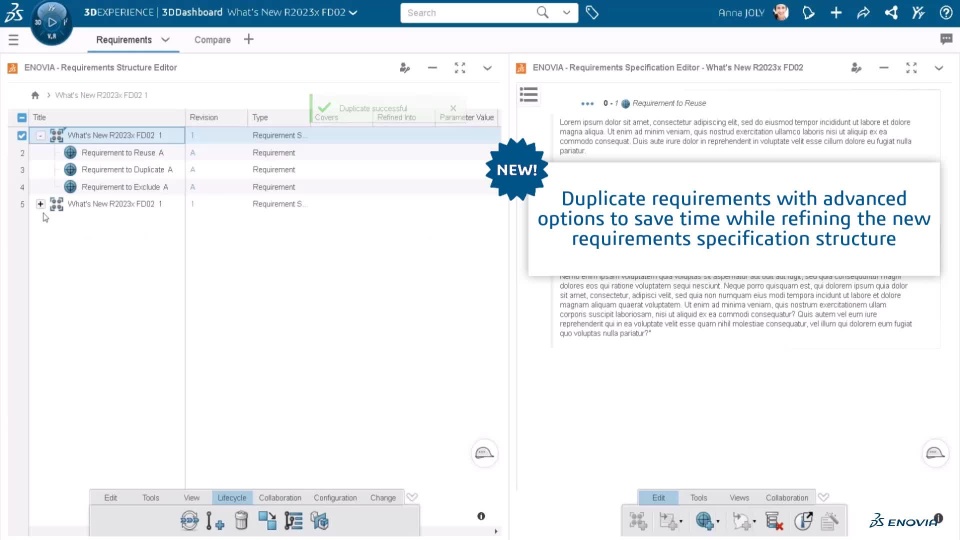Collapse the first What's New R2023x FD02 node

[x=40, y=135]
